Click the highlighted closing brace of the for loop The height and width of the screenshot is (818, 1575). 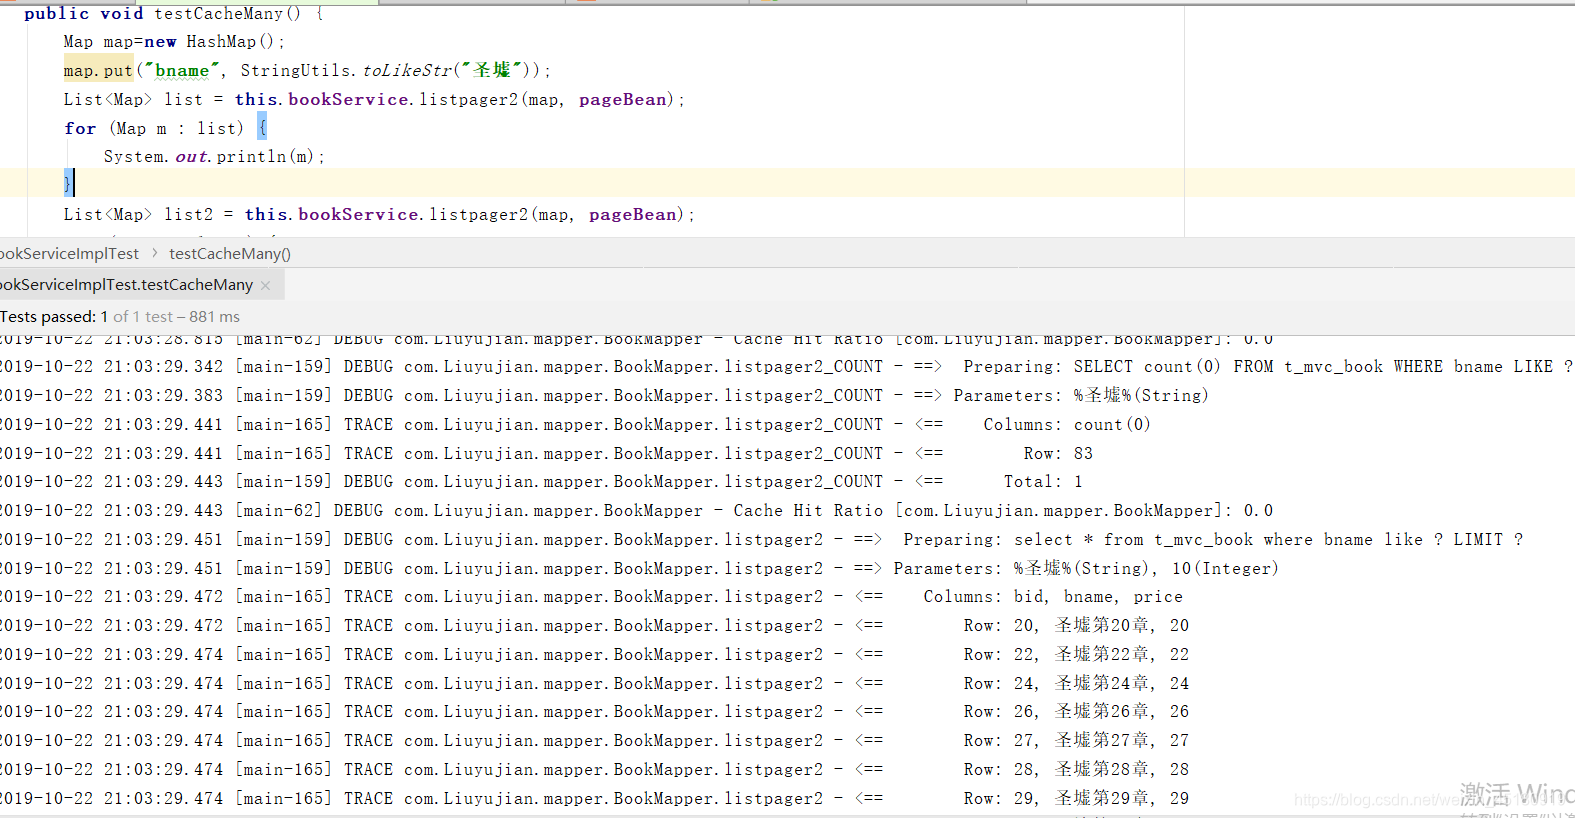point(68,183)
